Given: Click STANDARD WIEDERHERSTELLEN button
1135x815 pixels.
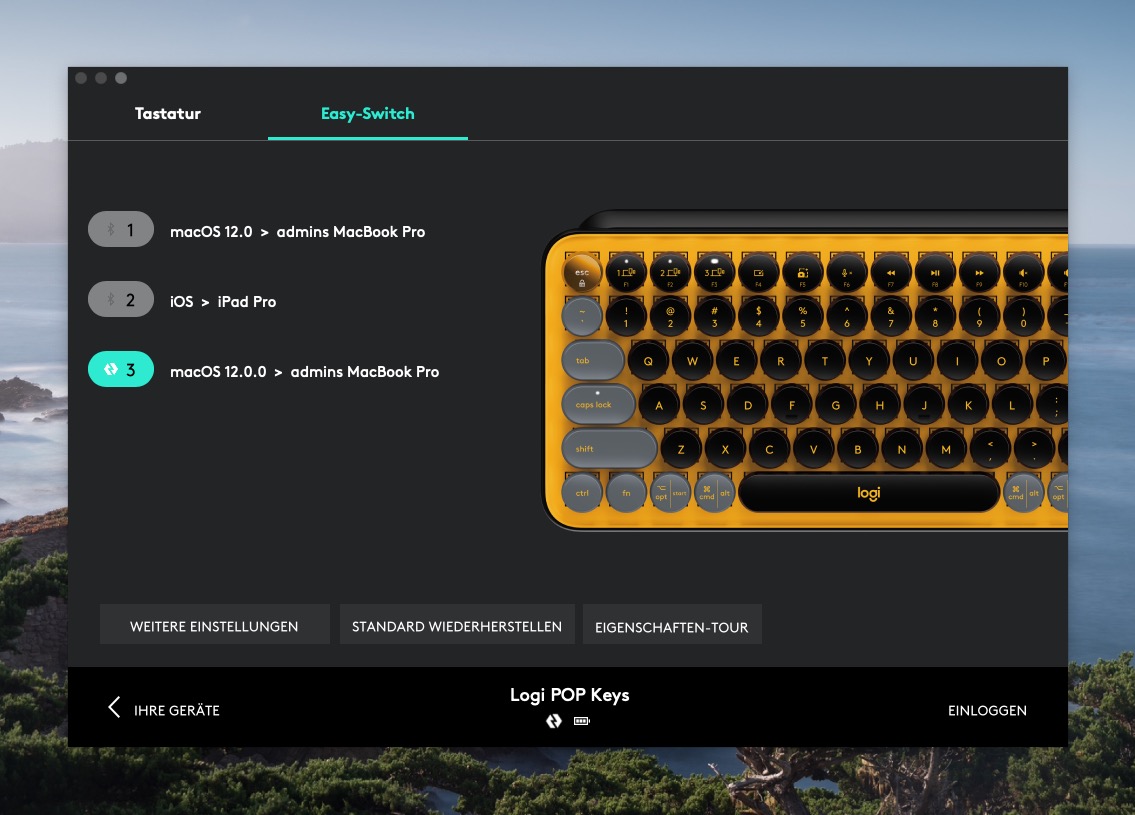Looking at the screenshot, I should (x=457, y=626).
